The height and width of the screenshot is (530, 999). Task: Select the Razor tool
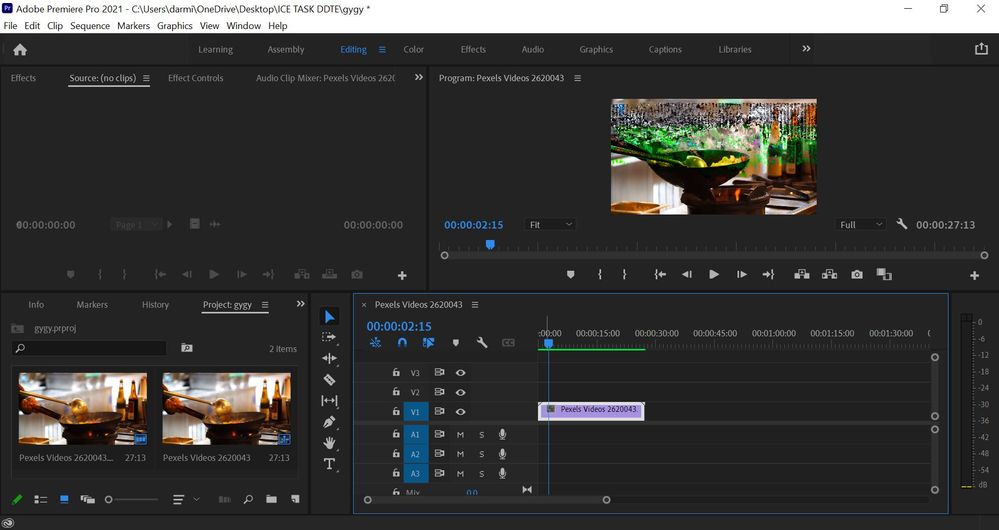(x=330, y=380)
